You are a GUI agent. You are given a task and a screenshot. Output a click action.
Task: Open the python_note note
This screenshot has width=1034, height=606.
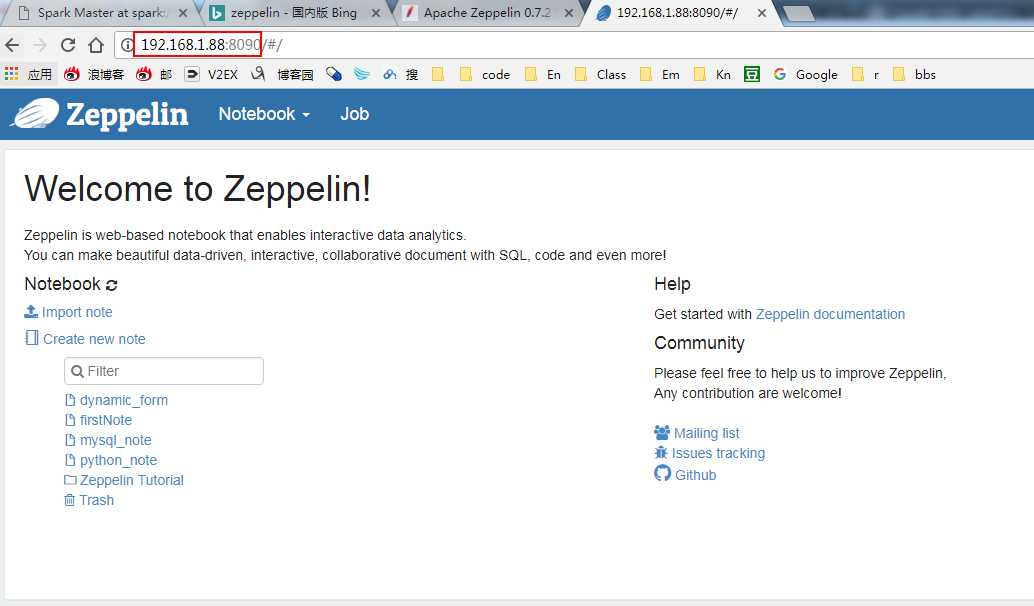click(x=111, y=460)
